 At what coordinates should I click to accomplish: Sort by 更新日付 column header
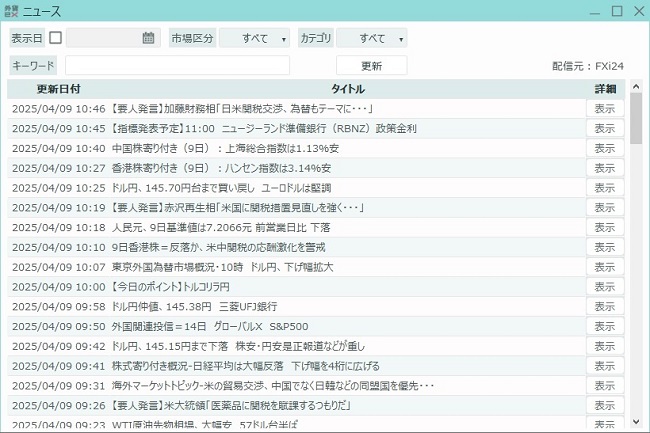coord(58,89)
